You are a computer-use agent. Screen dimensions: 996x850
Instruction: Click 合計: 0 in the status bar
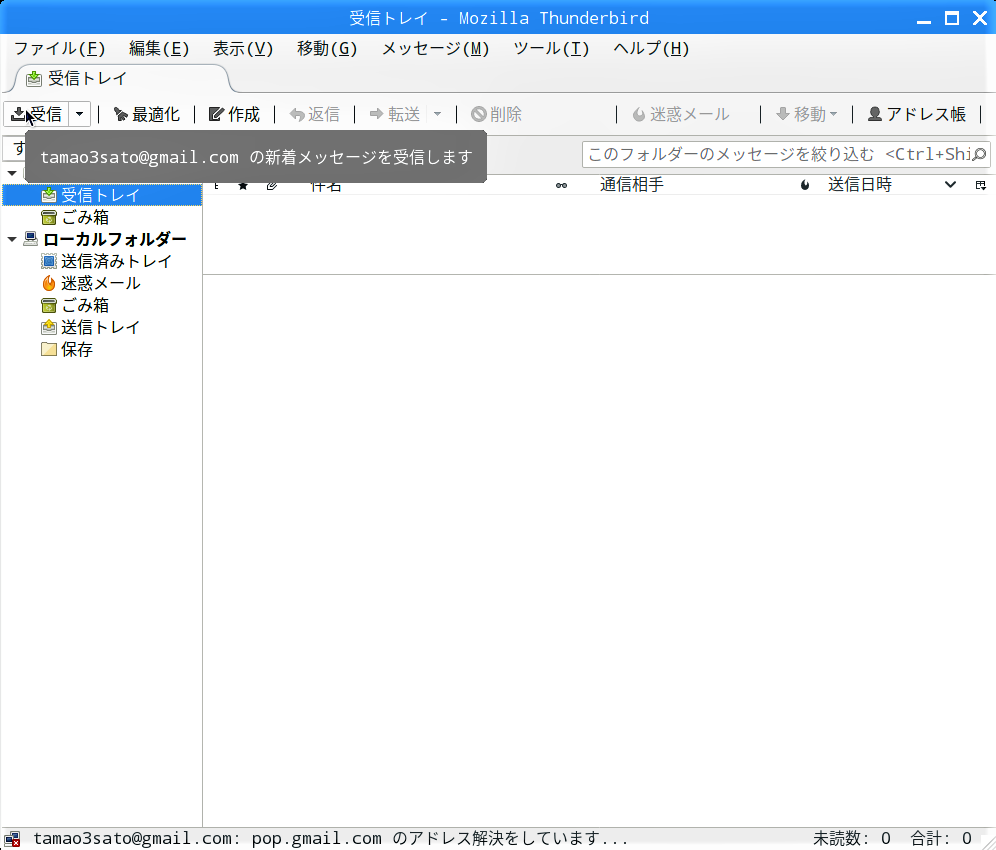pyautogui.click(x=941, y=839)
